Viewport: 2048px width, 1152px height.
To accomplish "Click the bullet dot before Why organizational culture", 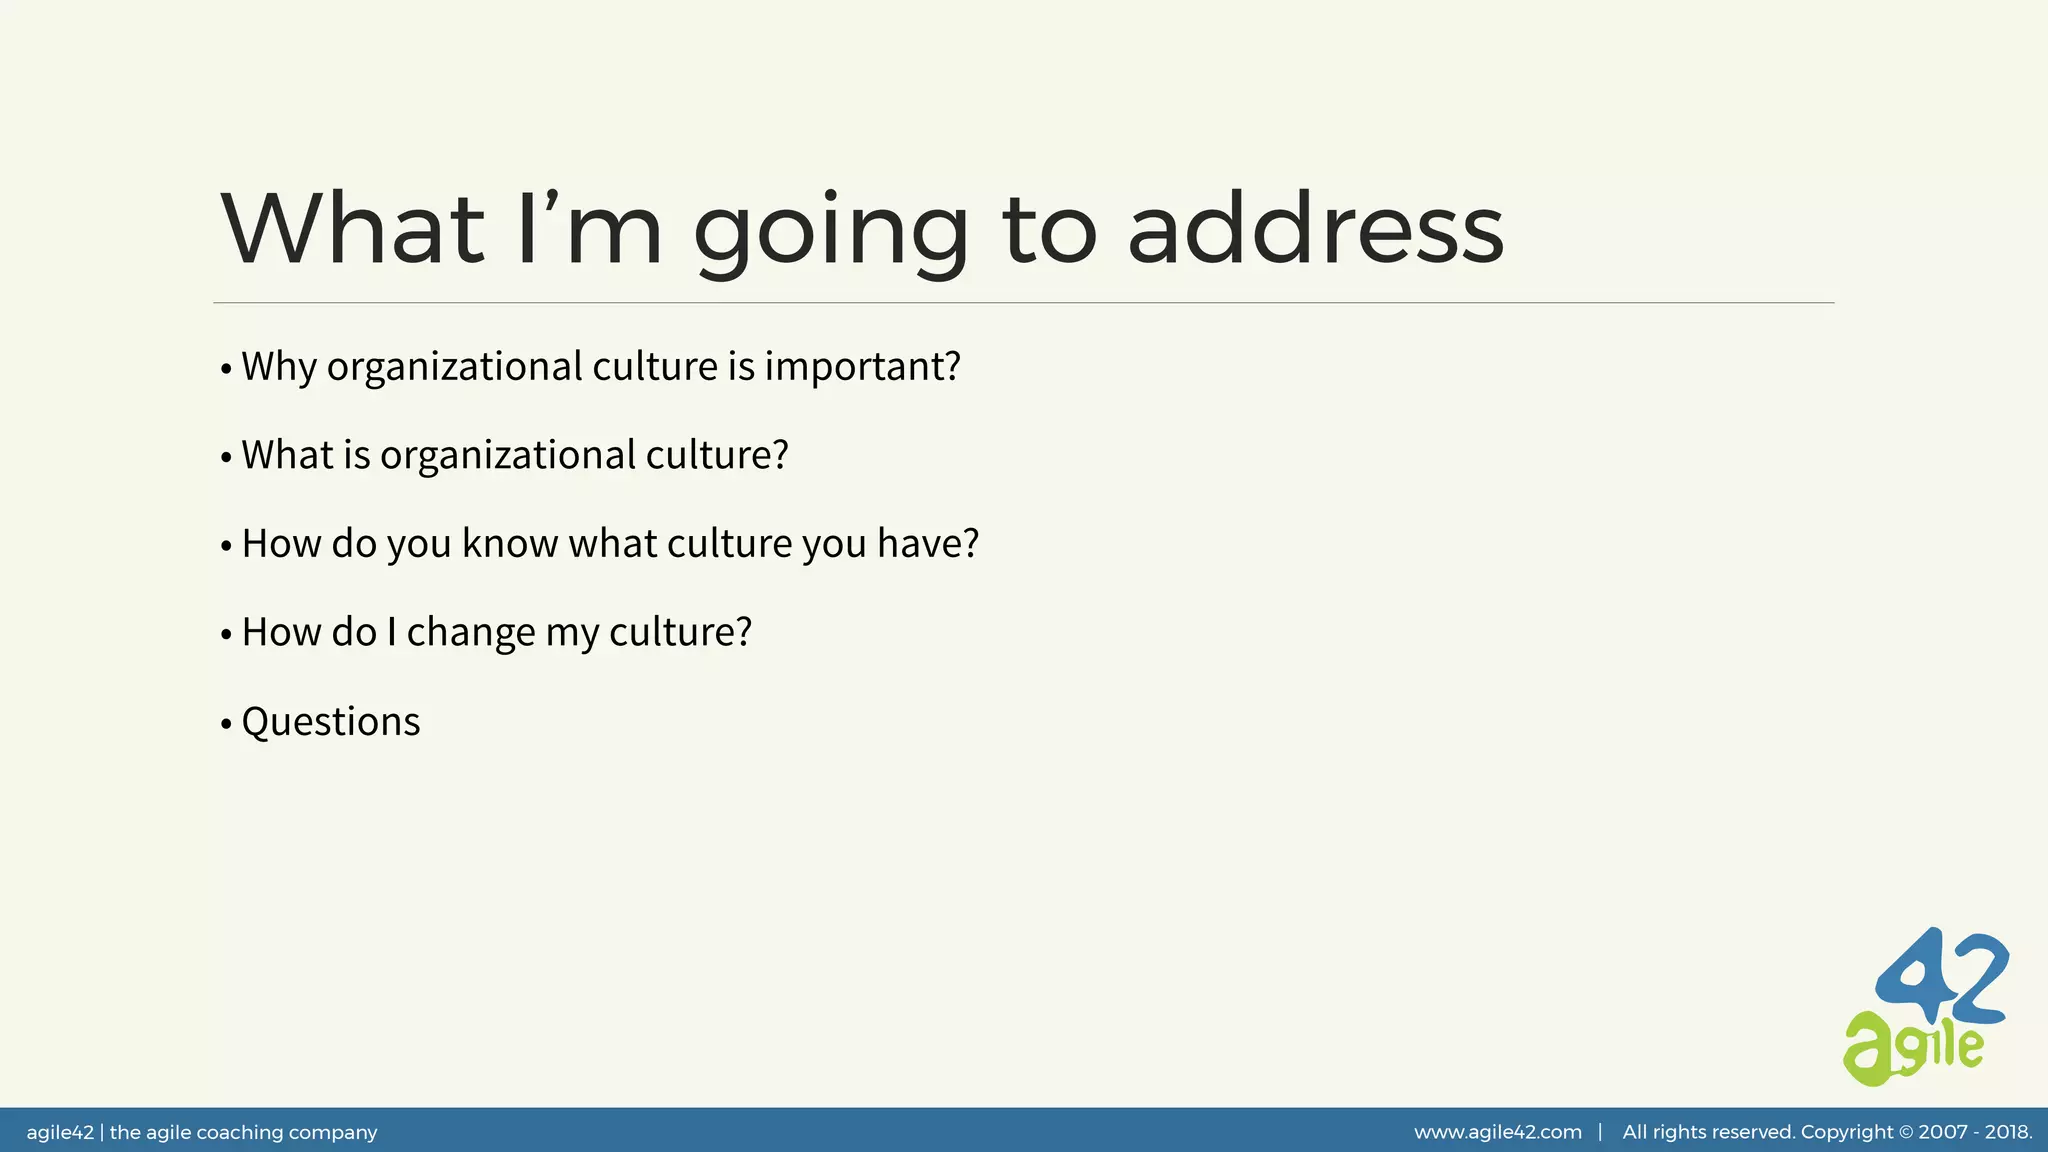I will click(226, 368).
